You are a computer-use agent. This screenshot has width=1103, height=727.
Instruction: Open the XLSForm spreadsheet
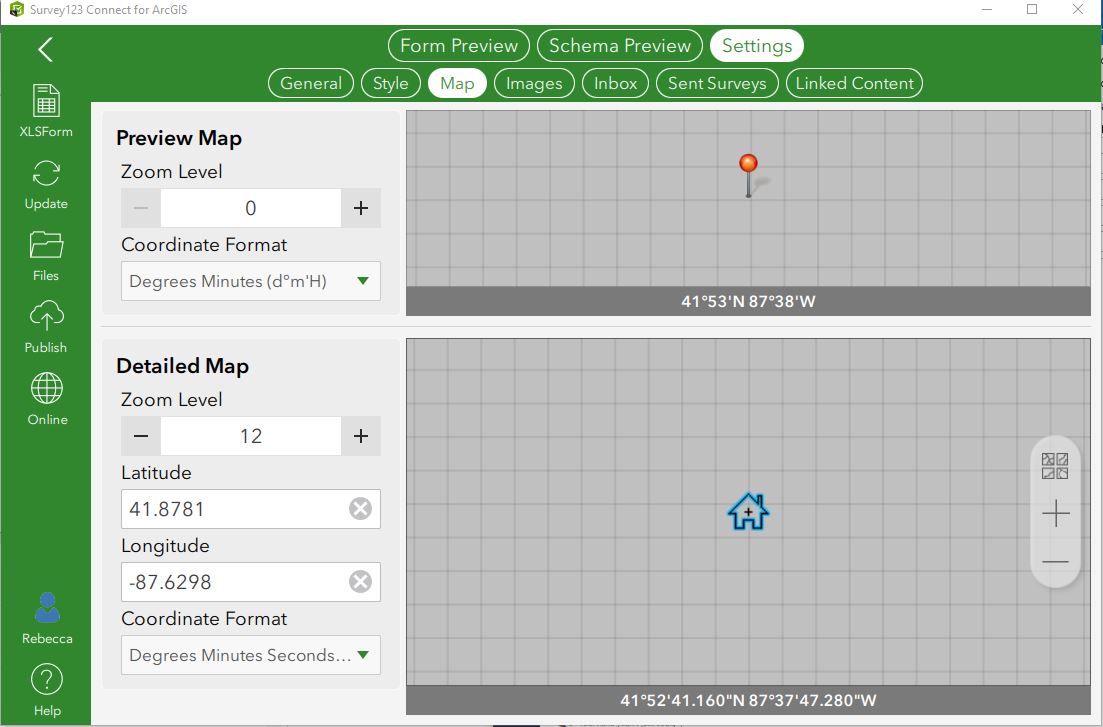(46, 110)
